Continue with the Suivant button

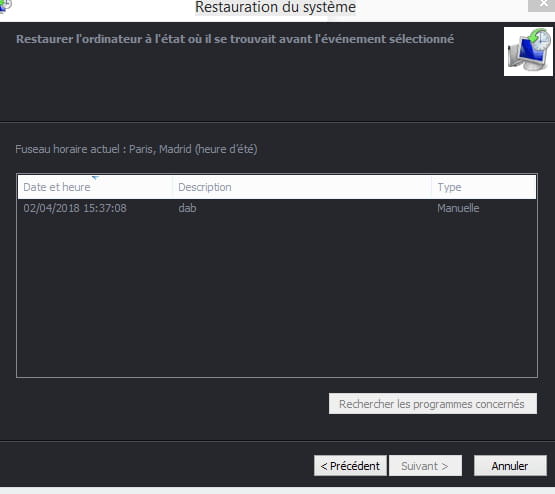point(425,466)
